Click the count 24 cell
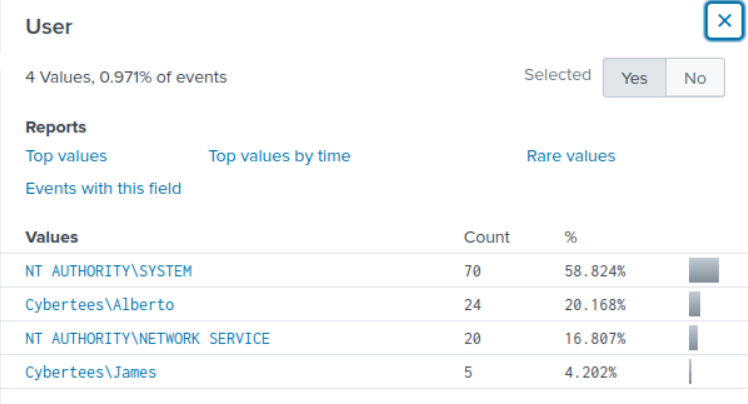This screenshot has width=748, height=404. coord(472,305)
